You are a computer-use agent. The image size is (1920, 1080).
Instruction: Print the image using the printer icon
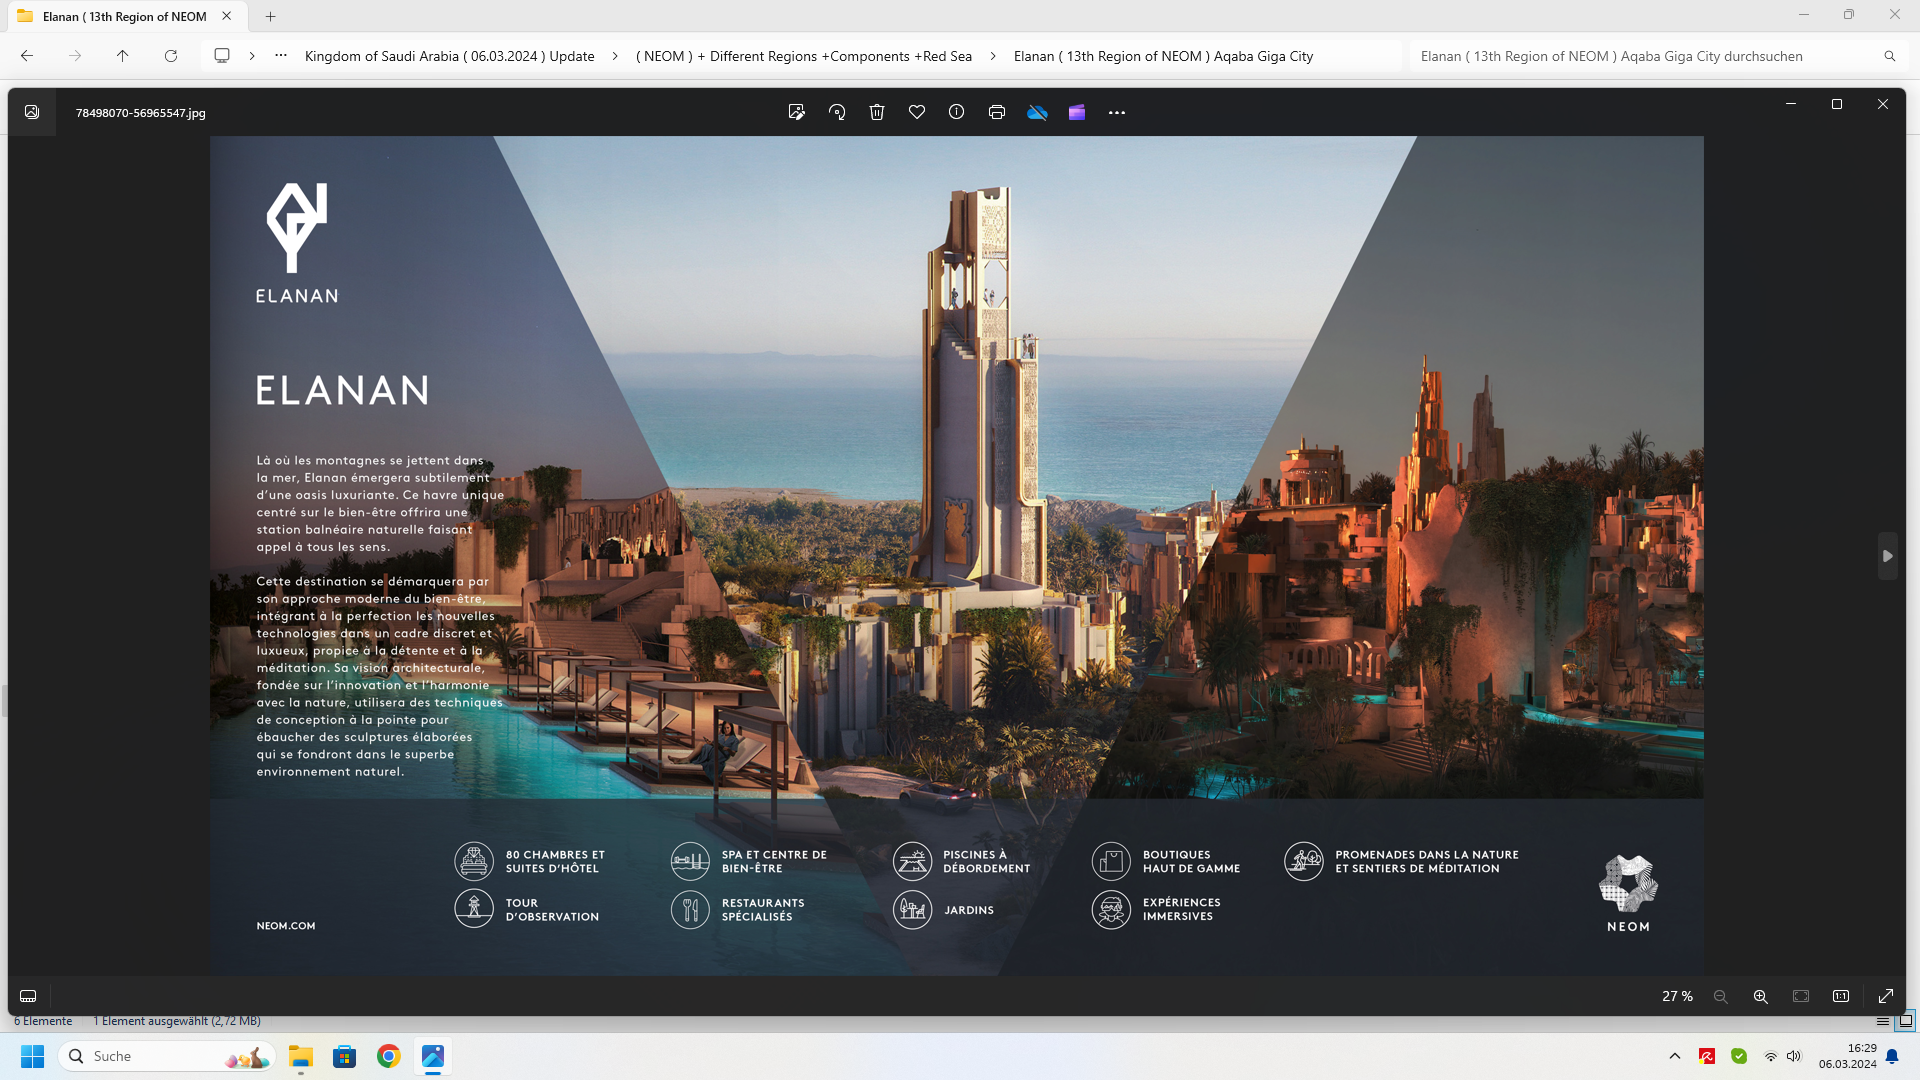[997, 112]
